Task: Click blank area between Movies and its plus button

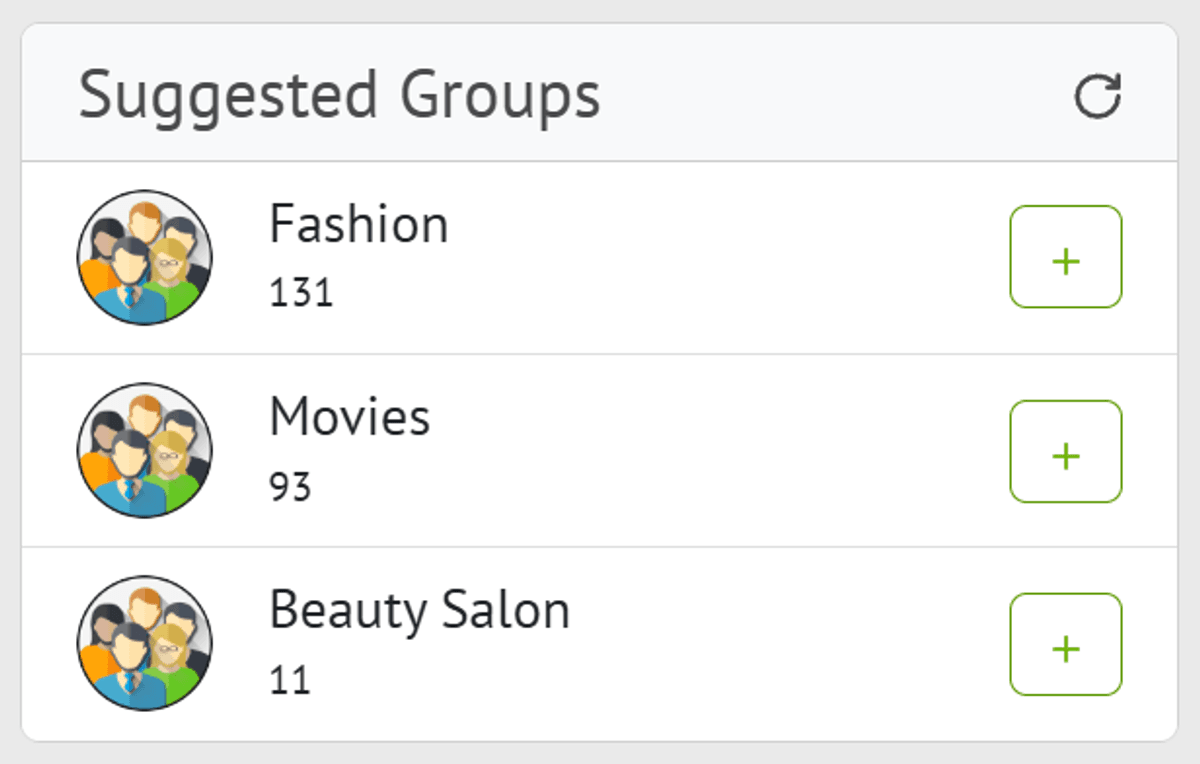Action: [730, 450]
